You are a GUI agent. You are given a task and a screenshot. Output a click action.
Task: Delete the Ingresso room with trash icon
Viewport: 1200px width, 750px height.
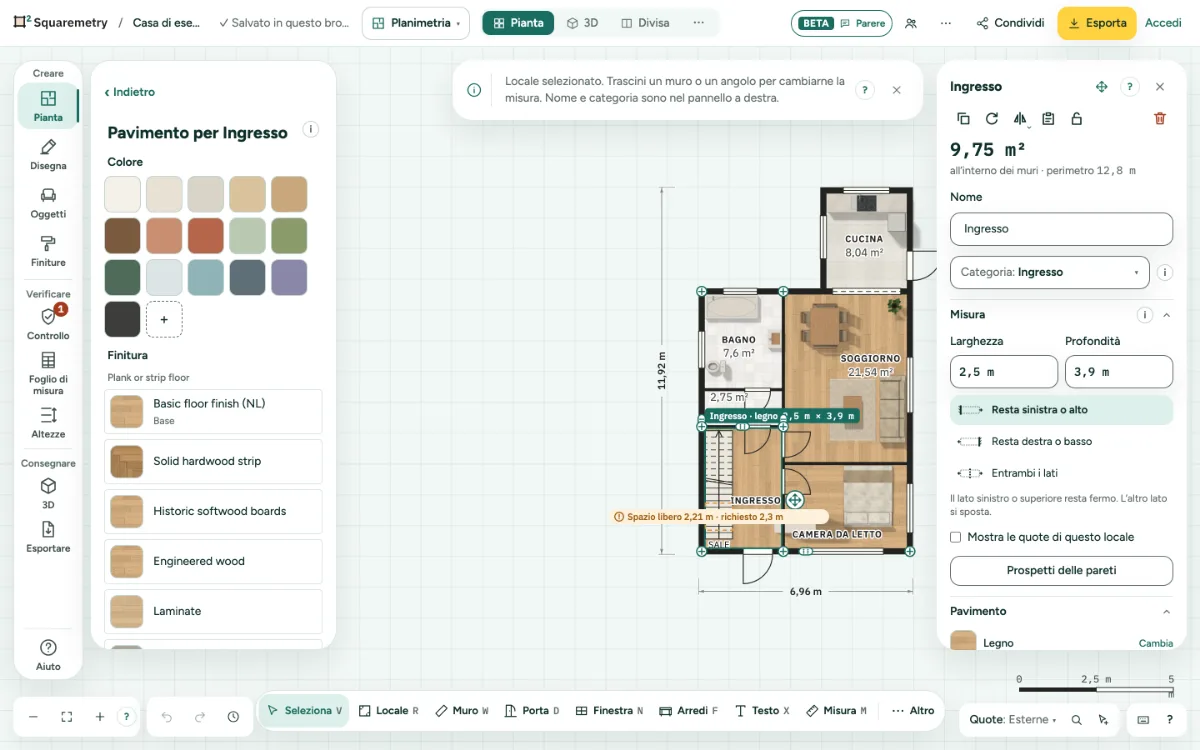click(x=1160, y=118)
